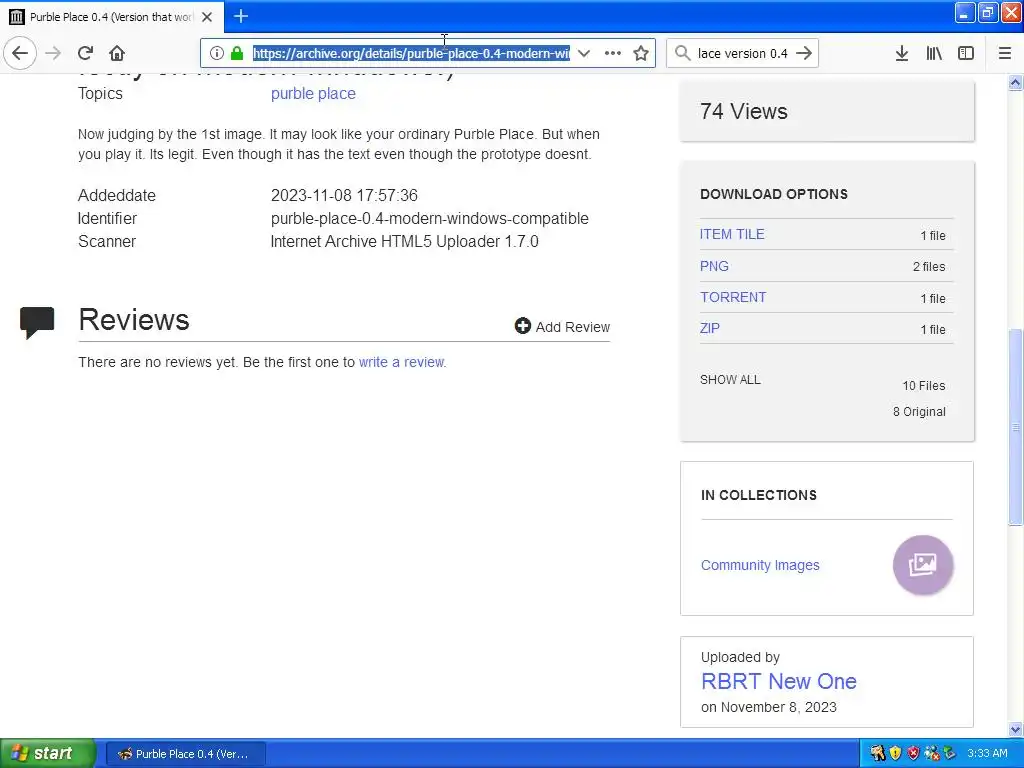
Task: Click the taskbar clock showing 3:33 AM
Action: 987,753
